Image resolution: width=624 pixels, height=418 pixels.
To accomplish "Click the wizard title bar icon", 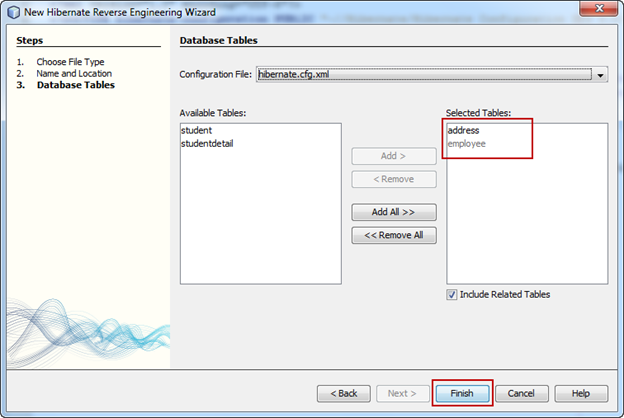I will (14, 12).
